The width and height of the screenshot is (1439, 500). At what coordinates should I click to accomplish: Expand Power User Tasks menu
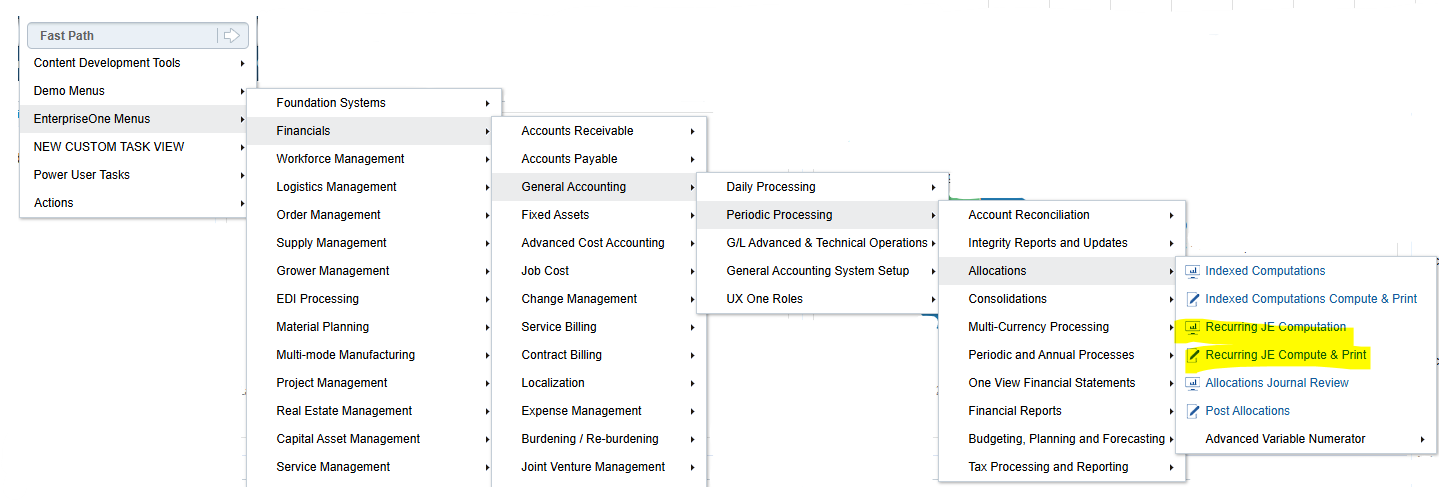[134, 175]
